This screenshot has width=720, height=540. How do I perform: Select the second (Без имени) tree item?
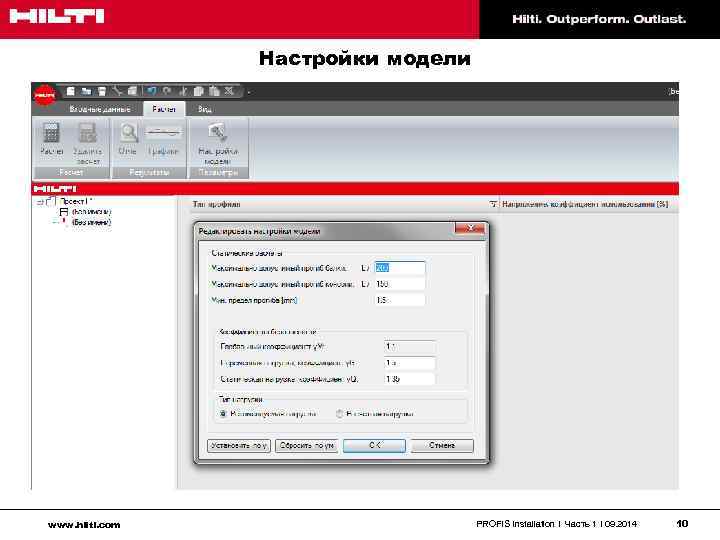click(91, 222)
